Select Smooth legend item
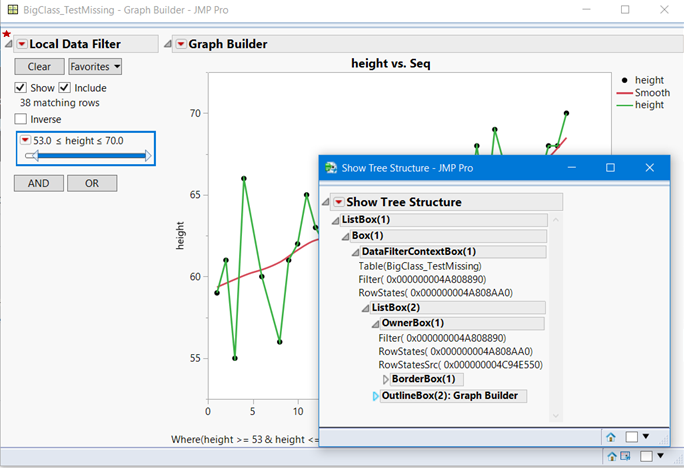Viewport: 684px width, 468px height. coord(643,92)
